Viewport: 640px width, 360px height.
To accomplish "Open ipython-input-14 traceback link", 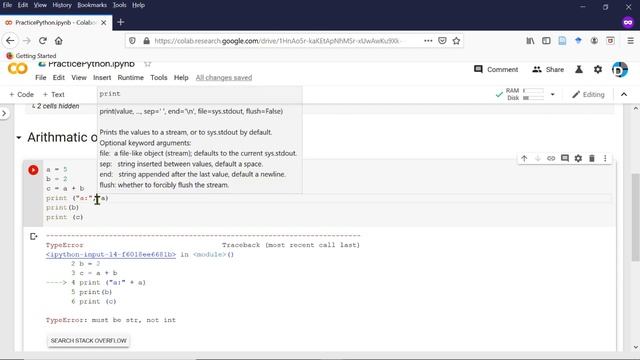I will [111, 254].
